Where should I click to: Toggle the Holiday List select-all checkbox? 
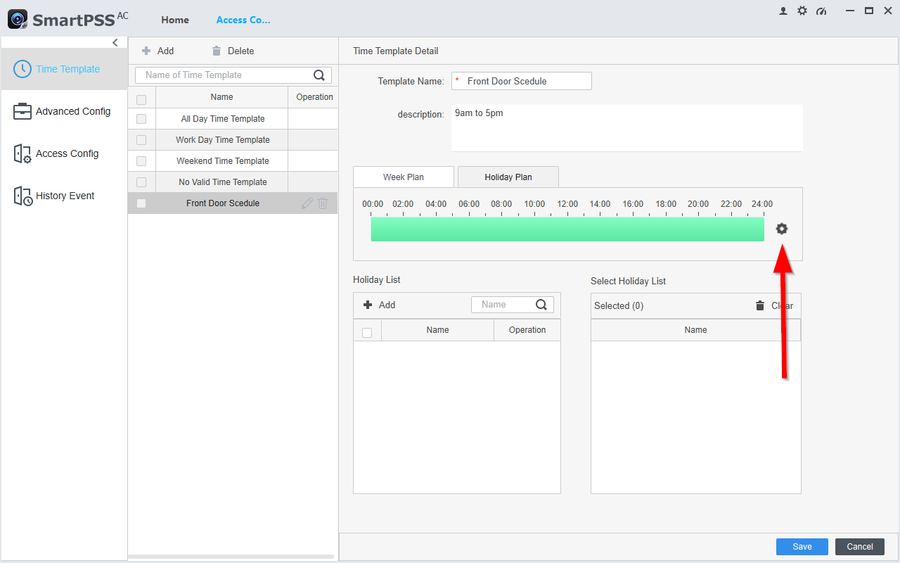(367, 332)
